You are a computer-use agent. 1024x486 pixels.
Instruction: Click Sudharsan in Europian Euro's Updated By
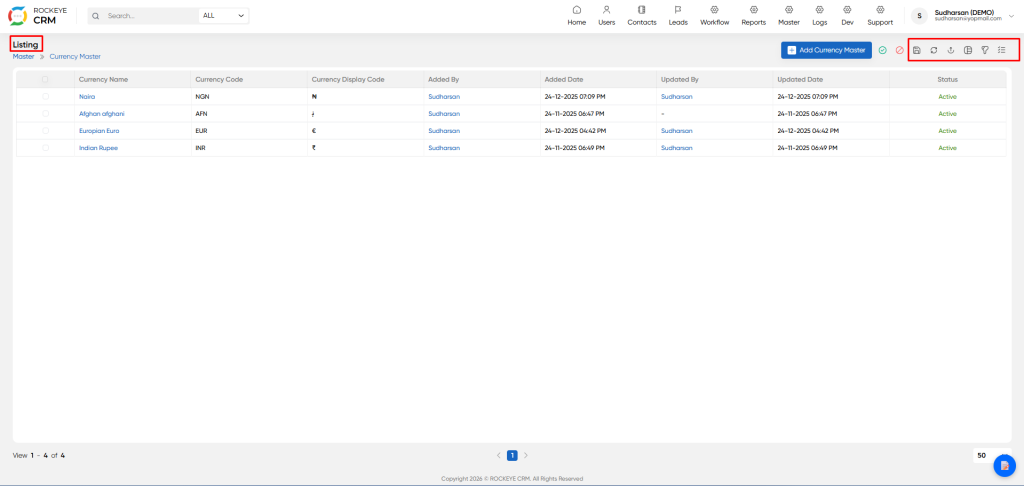coord(677,131)
